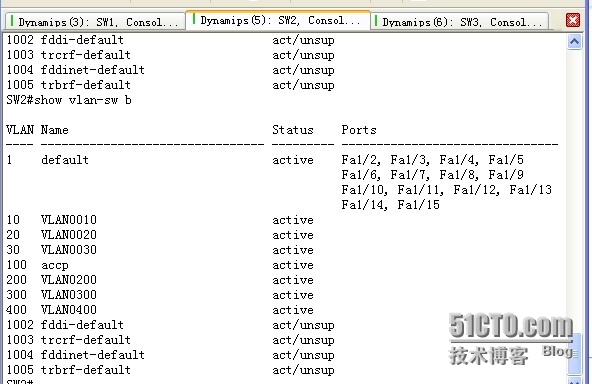The width and height of the screenshot is (592, 384).
Task: Click port list 'Fa1/14, Fa1/15'
Action: point(391,205)
